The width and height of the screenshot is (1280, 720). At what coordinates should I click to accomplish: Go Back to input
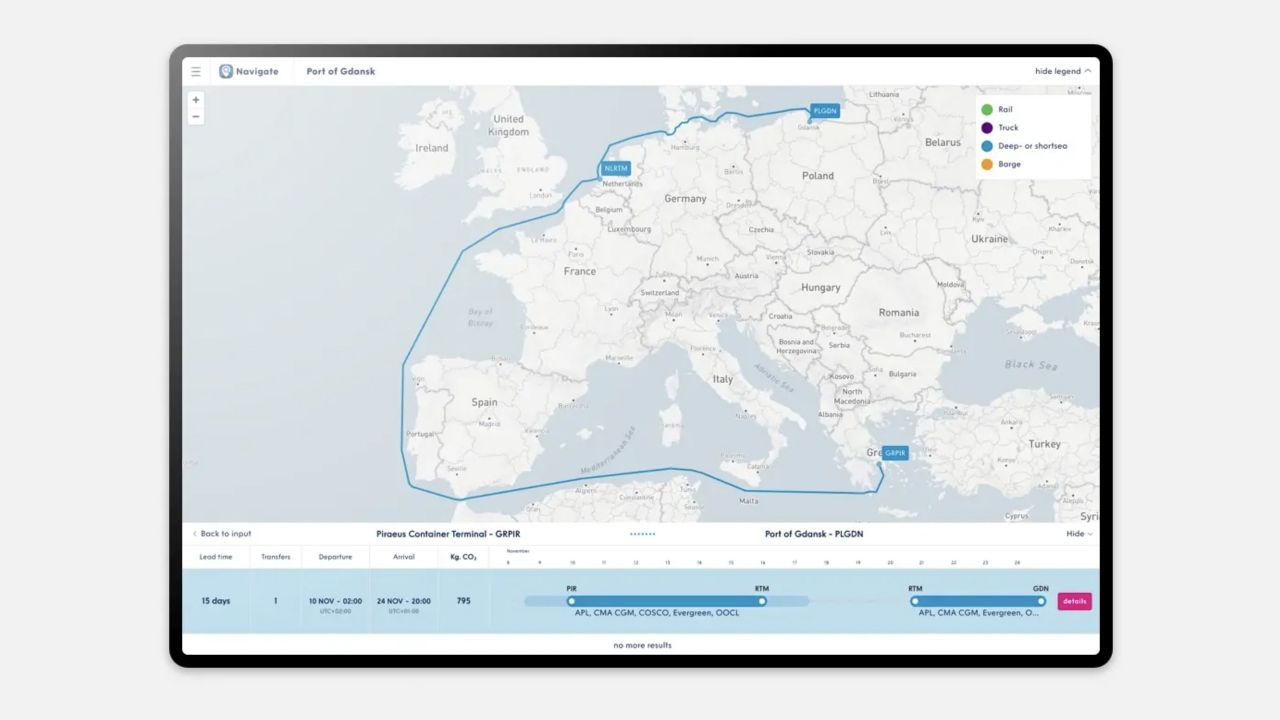[x=222, y=534]
